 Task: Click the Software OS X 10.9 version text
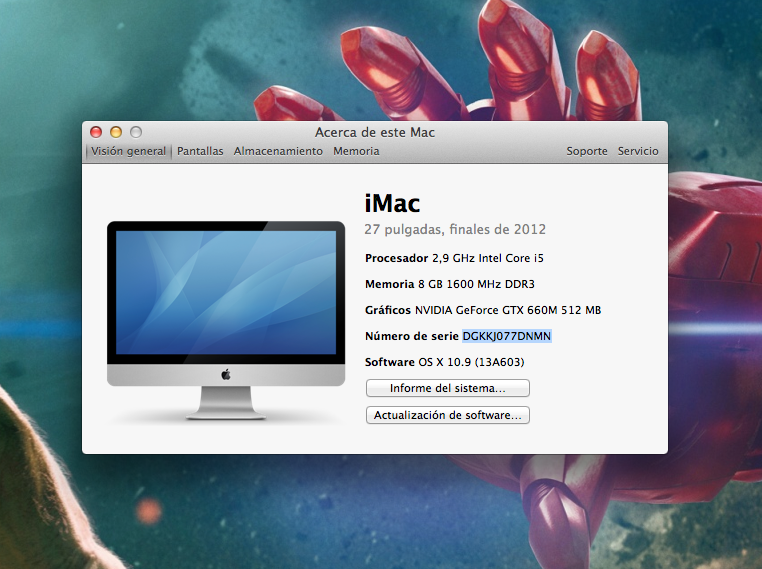coord(444,362)
